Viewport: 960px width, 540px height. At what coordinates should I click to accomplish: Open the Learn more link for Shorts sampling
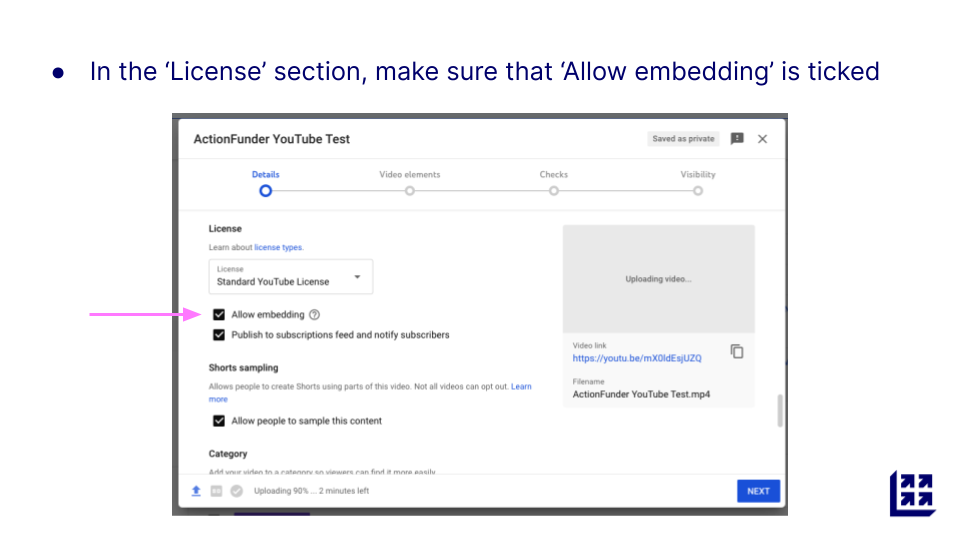click(x=521, y=387)
